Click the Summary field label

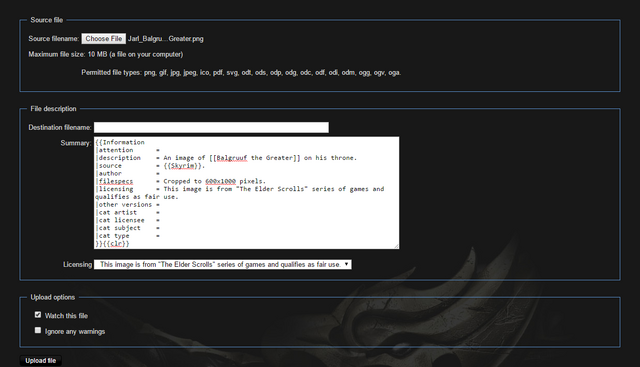(x=76, y=143)
